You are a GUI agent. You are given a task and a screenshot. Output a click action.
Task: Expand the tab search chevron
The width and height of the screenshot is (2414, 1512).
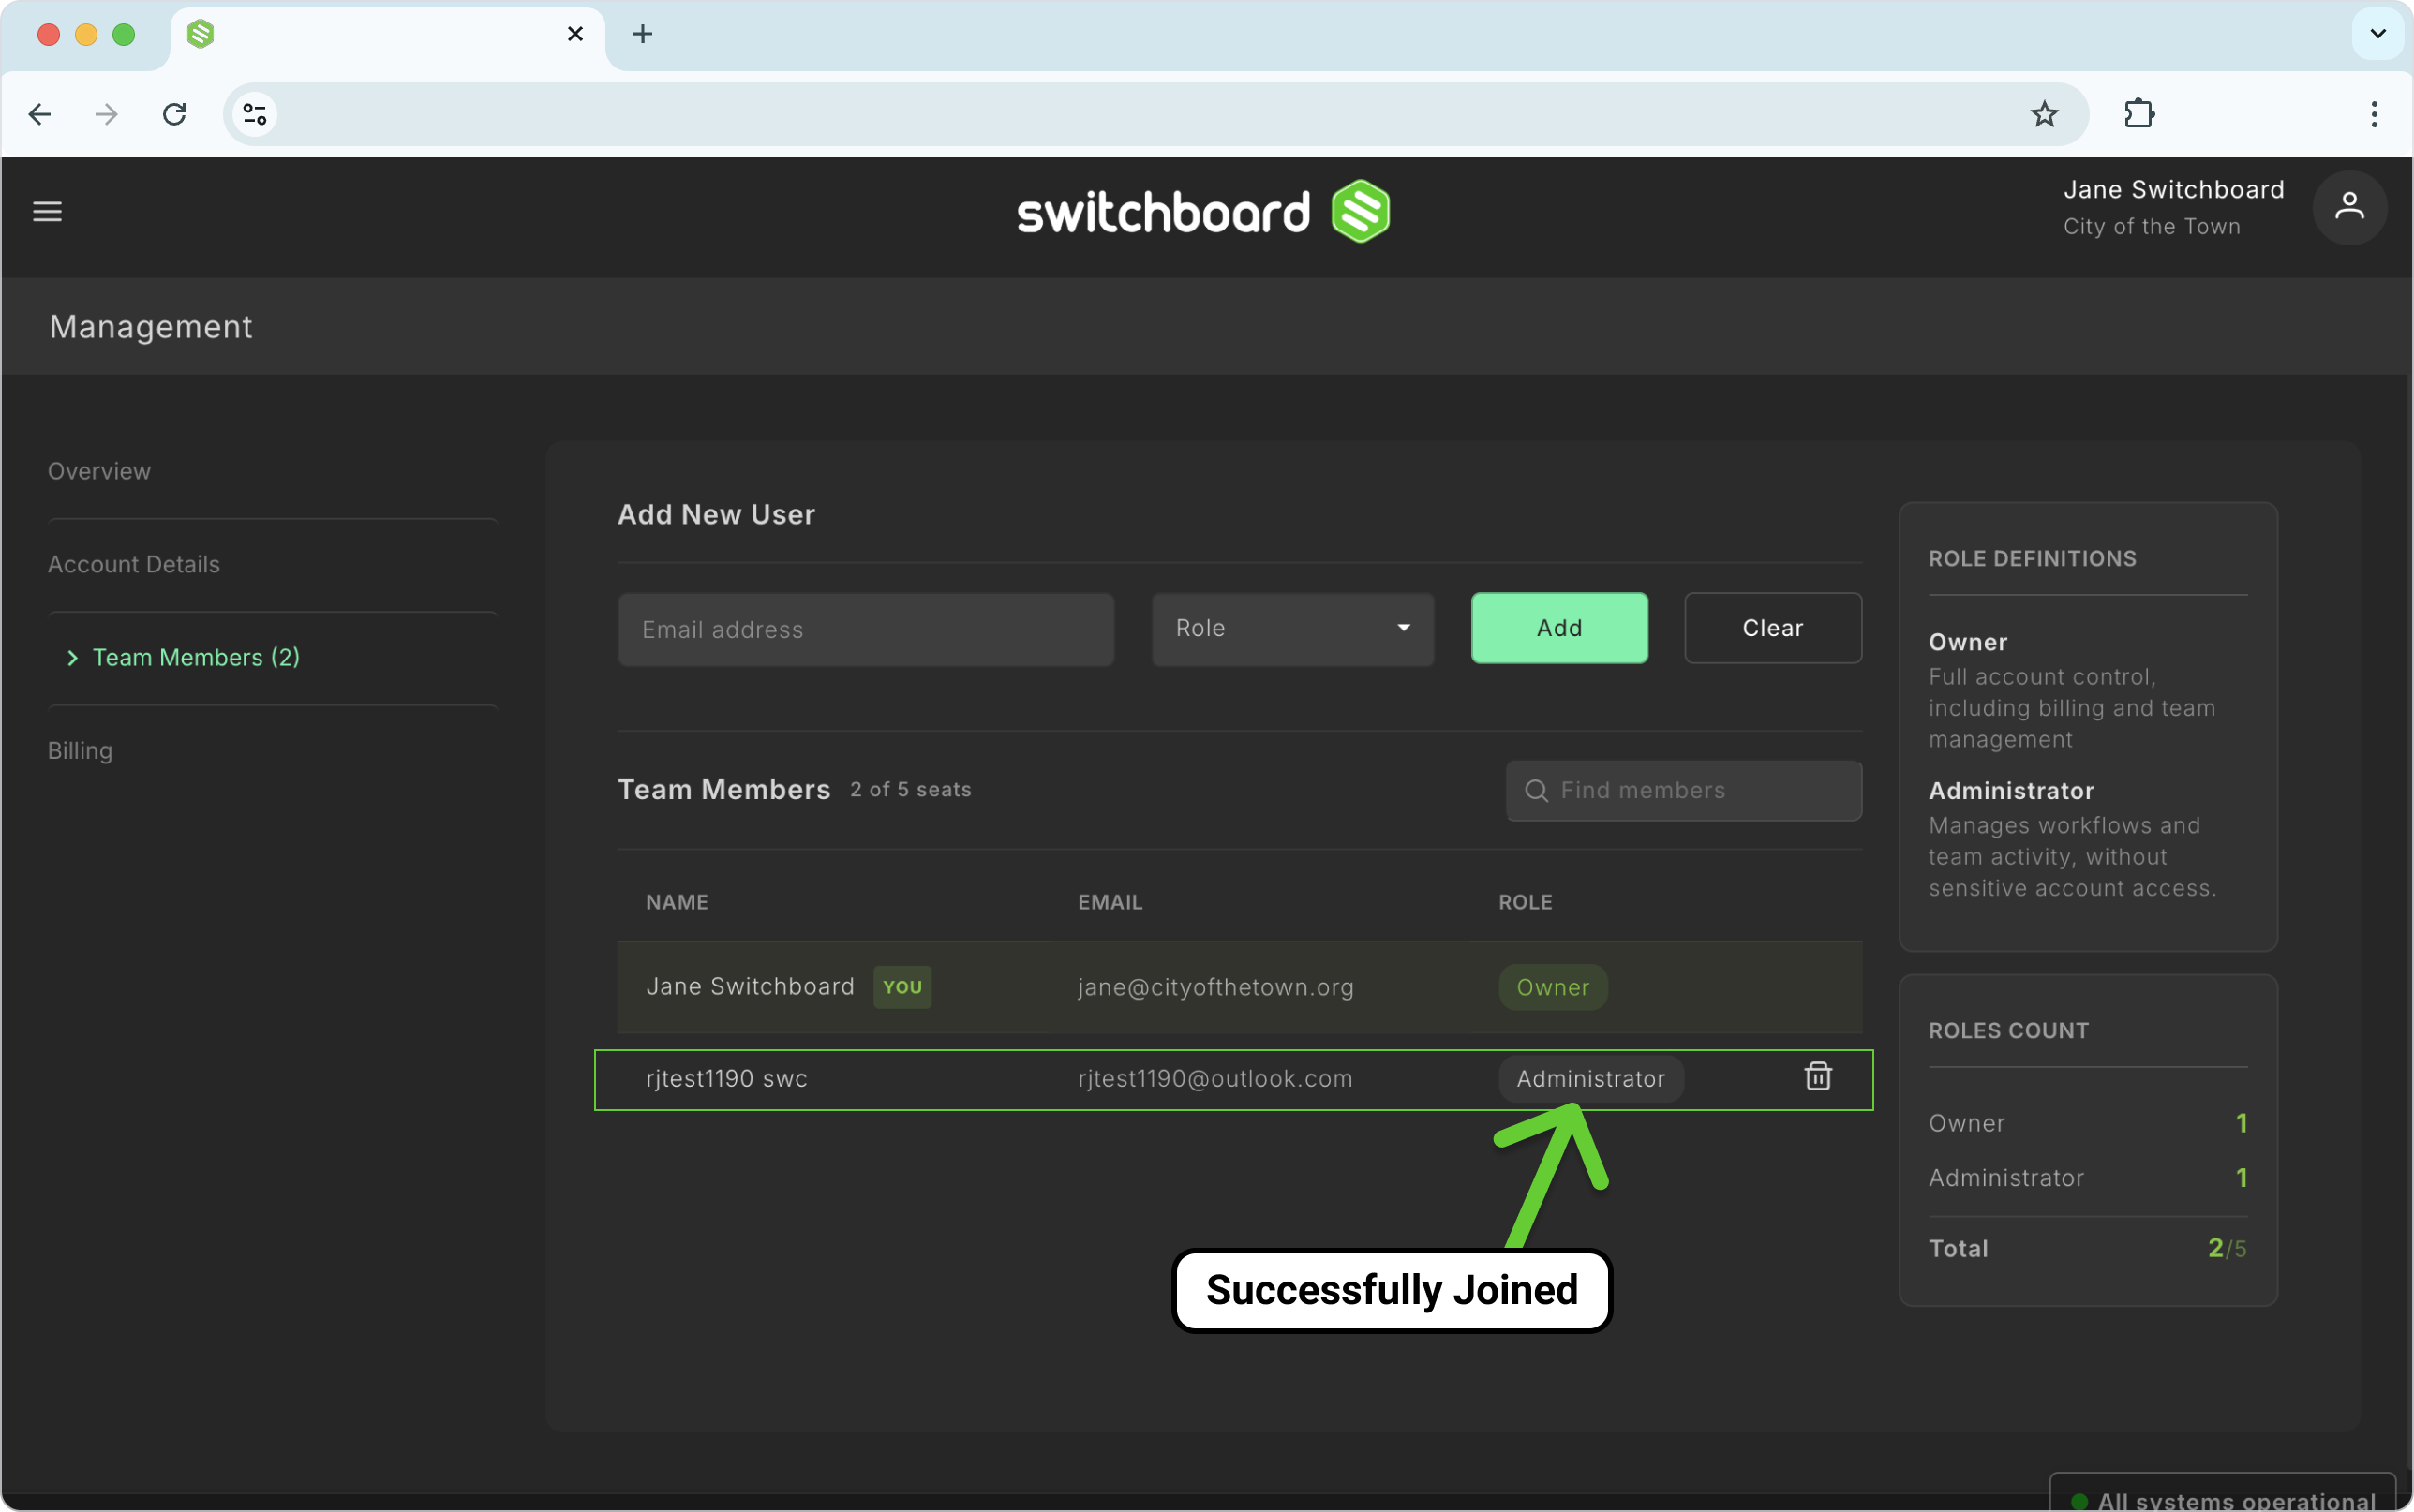coord(2377,34)
